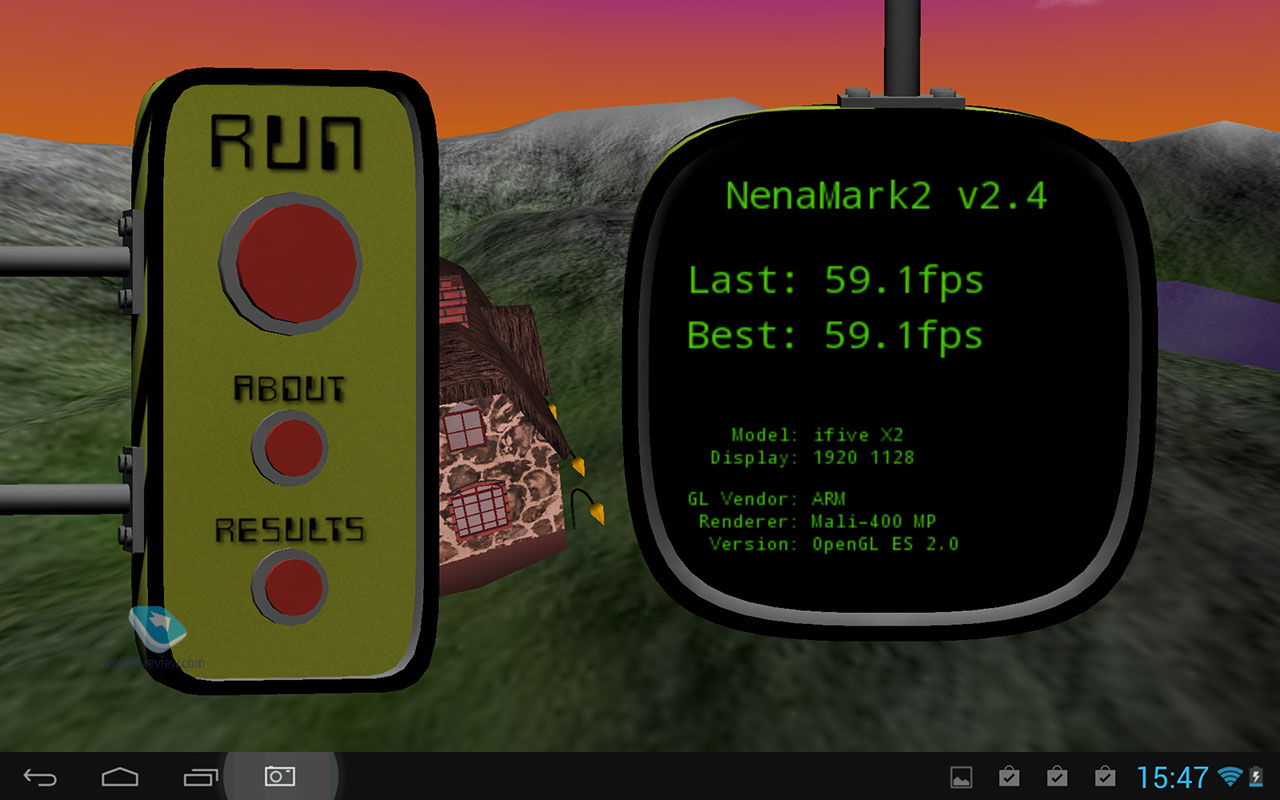Select the 'Renderer: Mali-400 MP' line
Screen dimensions: 1280x800
point(817,521)
